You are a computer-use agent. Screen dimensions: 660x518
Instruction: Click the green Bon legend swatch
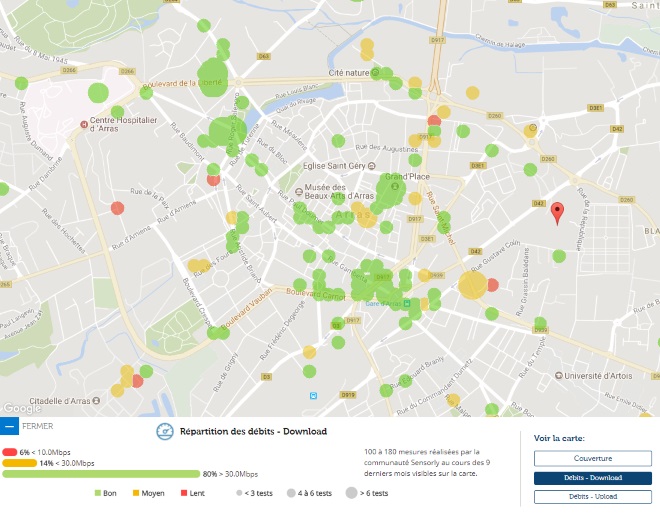click(98, 493)
